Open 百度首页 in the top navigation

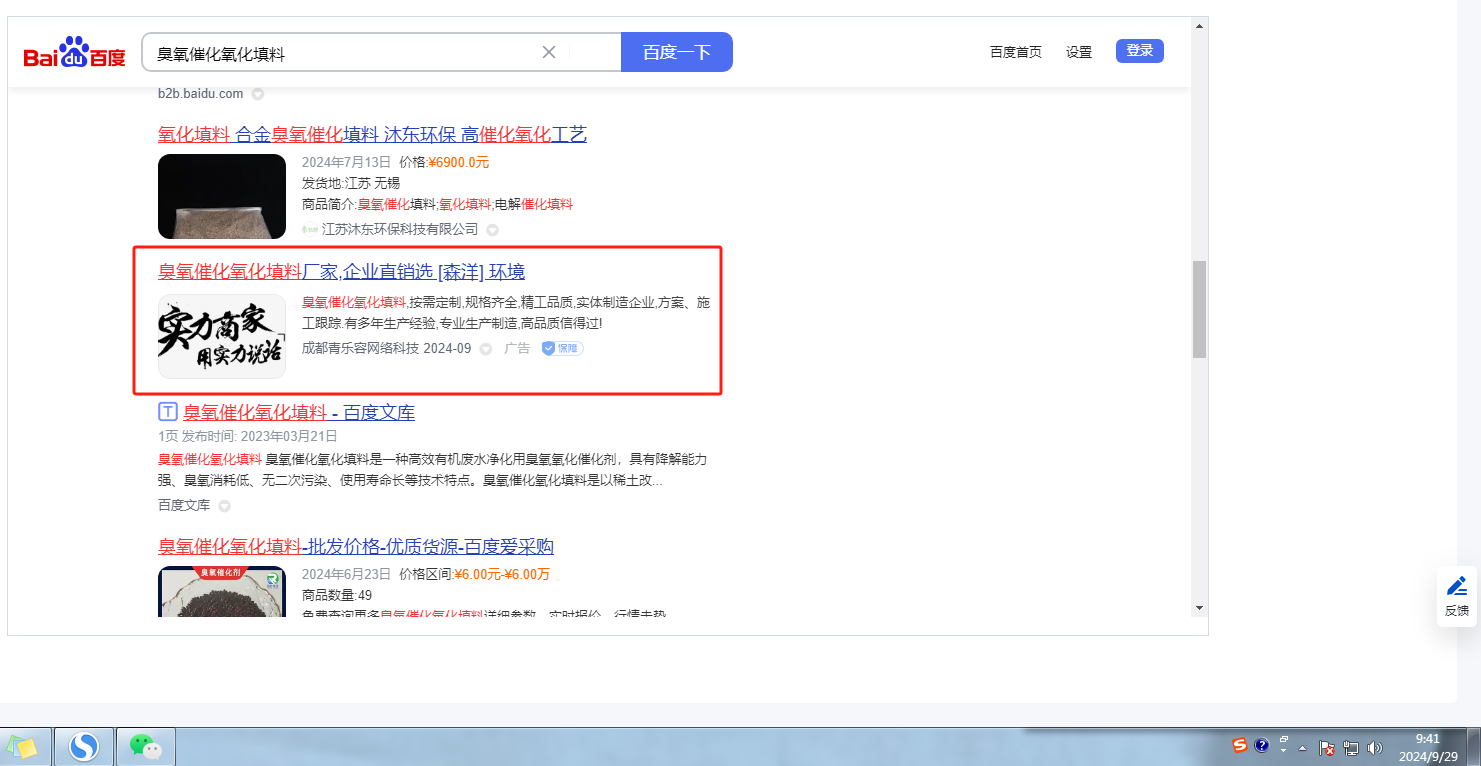(x=1015, y=52)
